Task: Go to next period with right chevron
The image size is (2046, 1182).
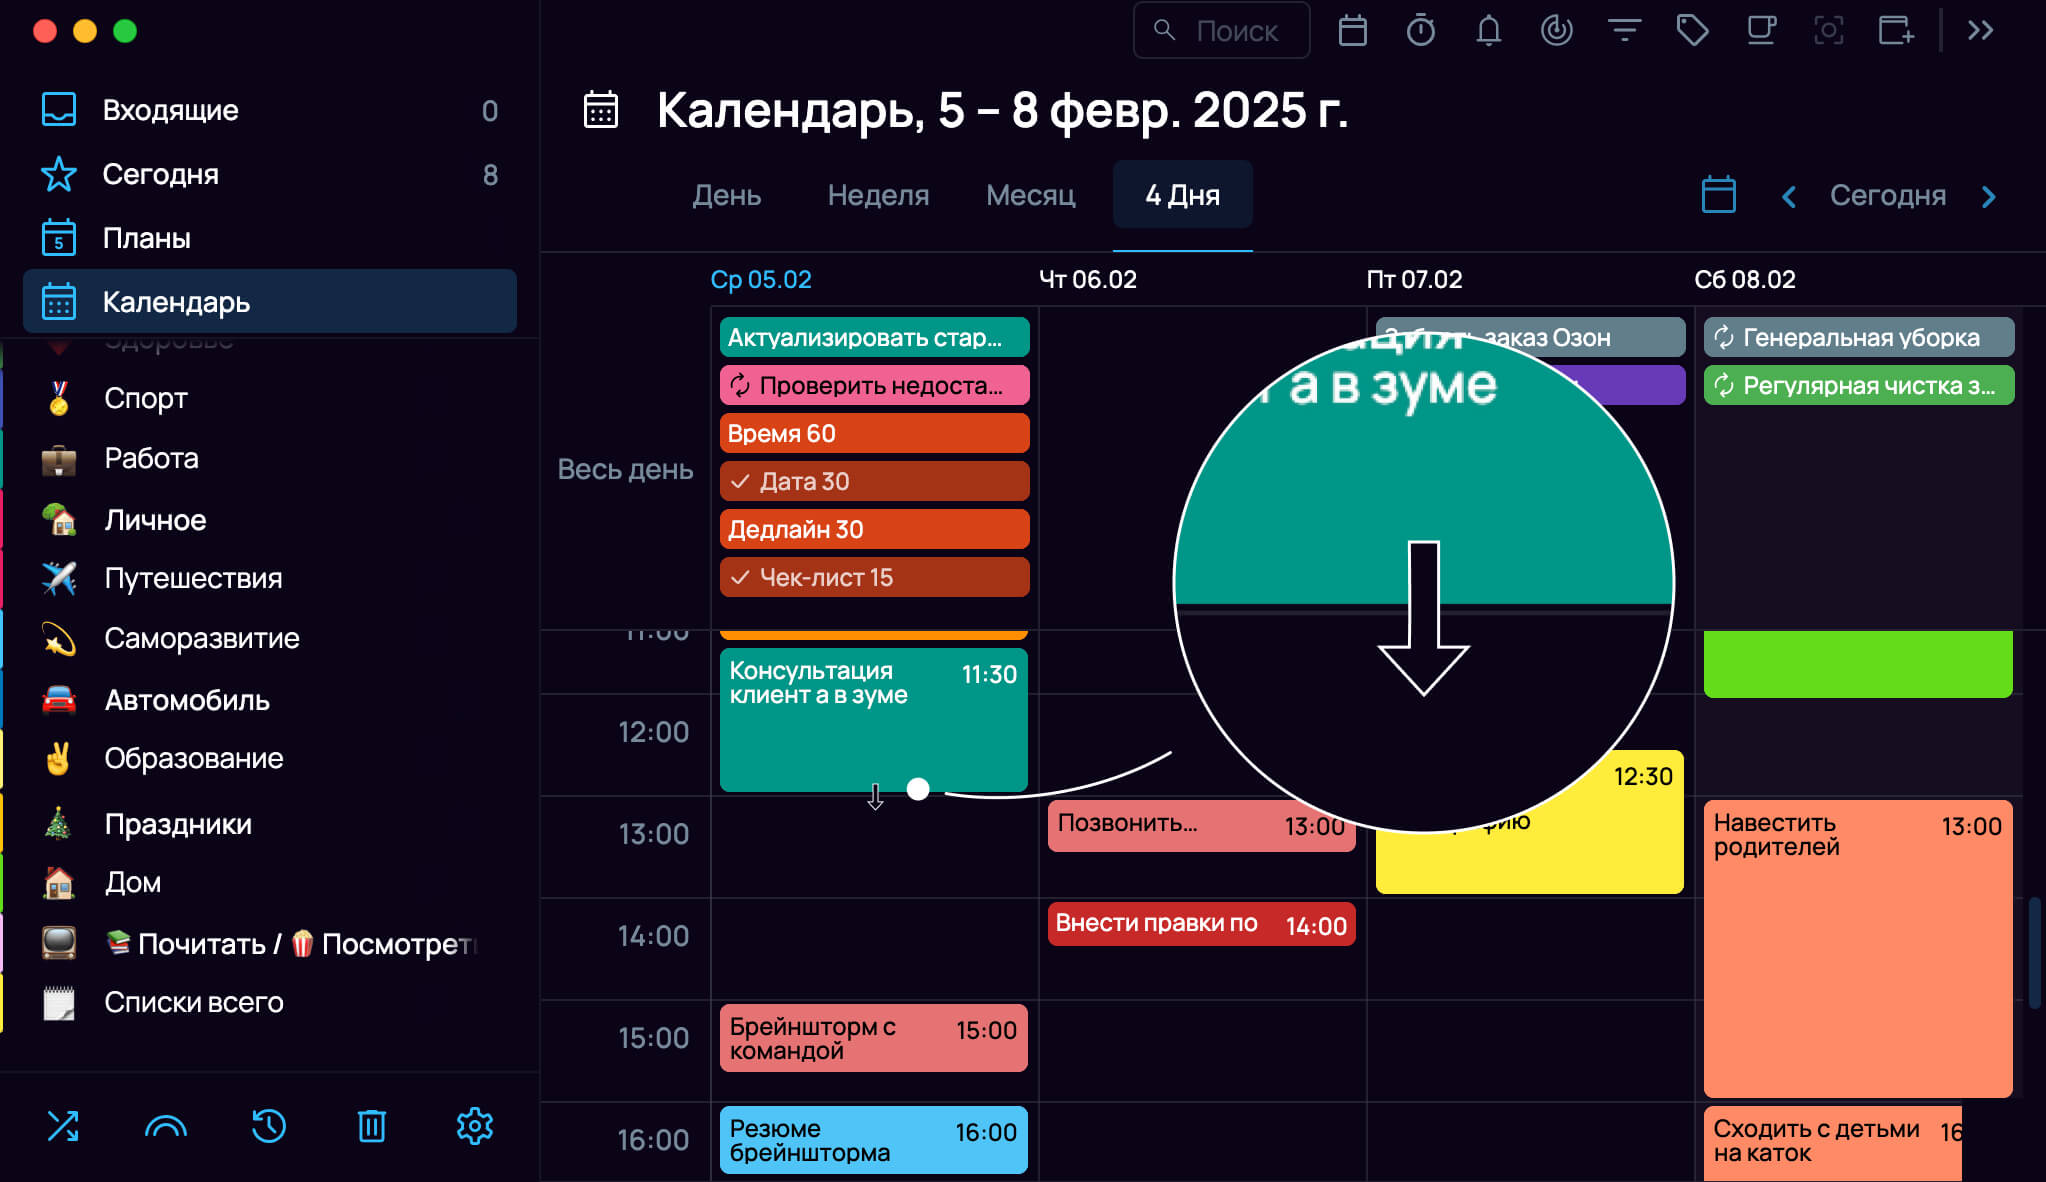Action: point(1988,196)
